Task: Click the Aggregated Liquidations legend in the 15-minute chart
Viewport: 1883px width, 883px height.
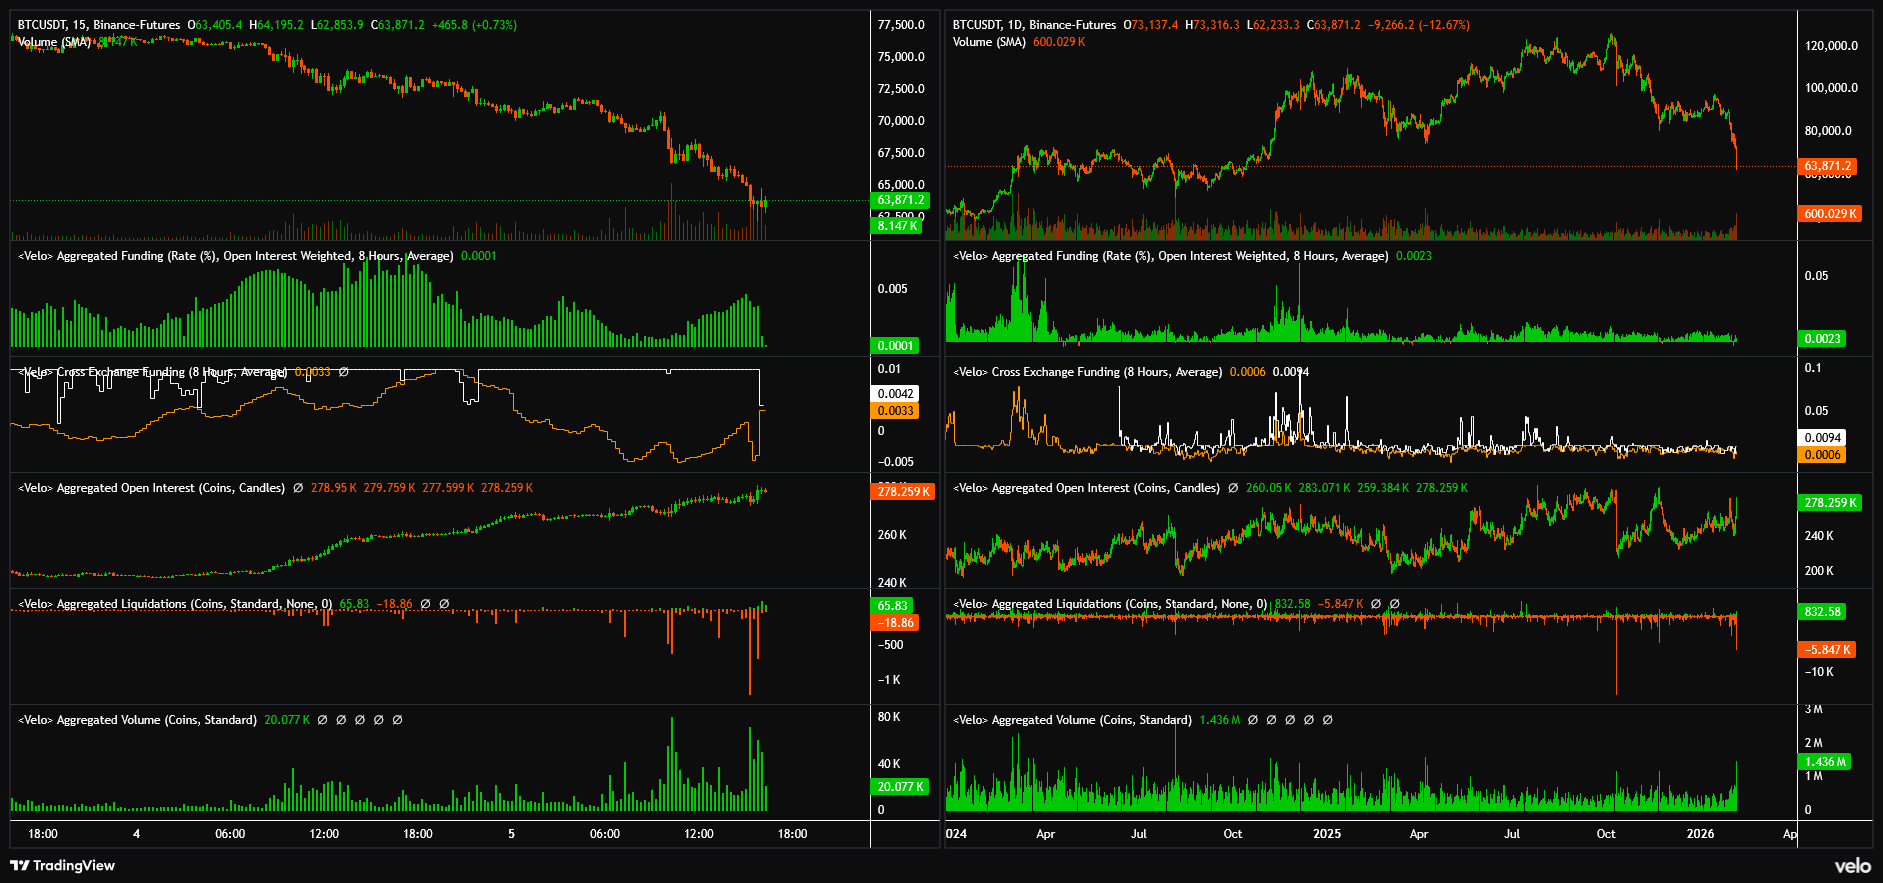Action: [175, 604]
